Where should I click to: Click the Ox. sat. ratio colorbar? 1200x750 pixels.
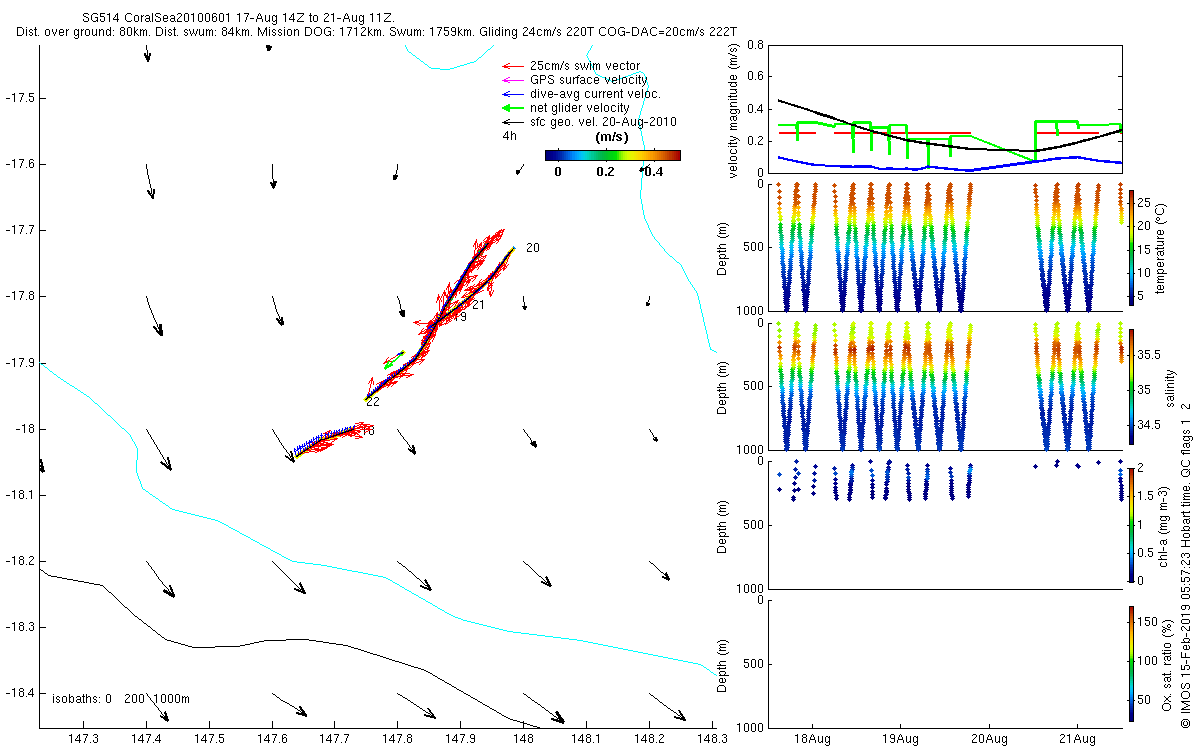tap(1131, 663)
